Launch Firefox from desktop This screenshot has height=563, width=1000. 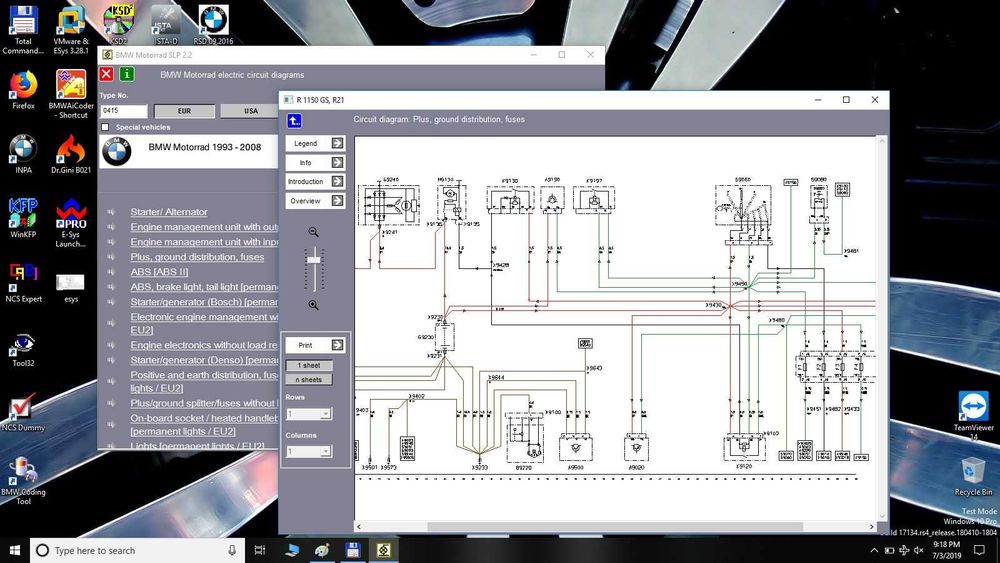tap(23, 90)
